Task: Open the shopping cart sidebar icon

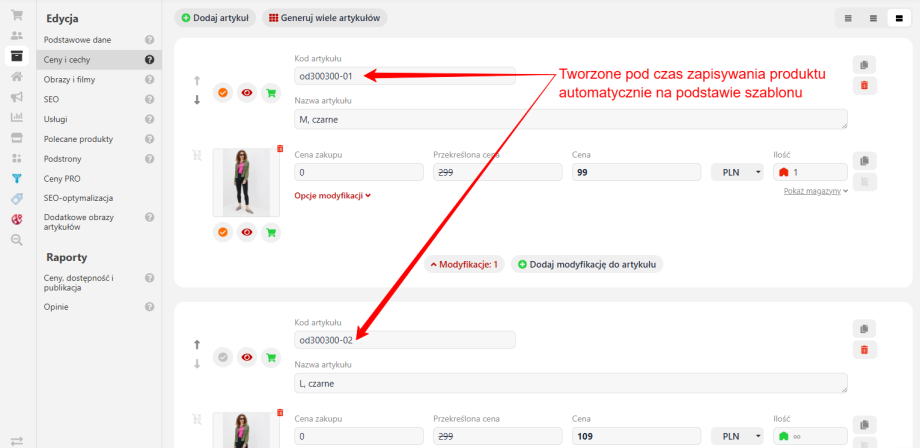Action: click(17, 15)
